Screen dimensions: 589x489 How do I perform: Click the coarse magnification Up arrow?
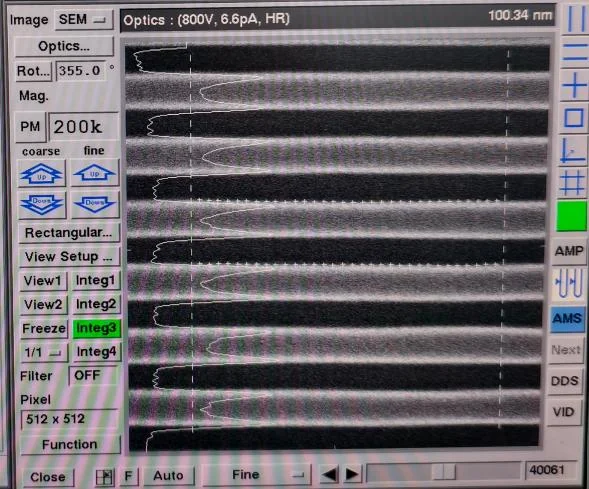click(41, 173)
